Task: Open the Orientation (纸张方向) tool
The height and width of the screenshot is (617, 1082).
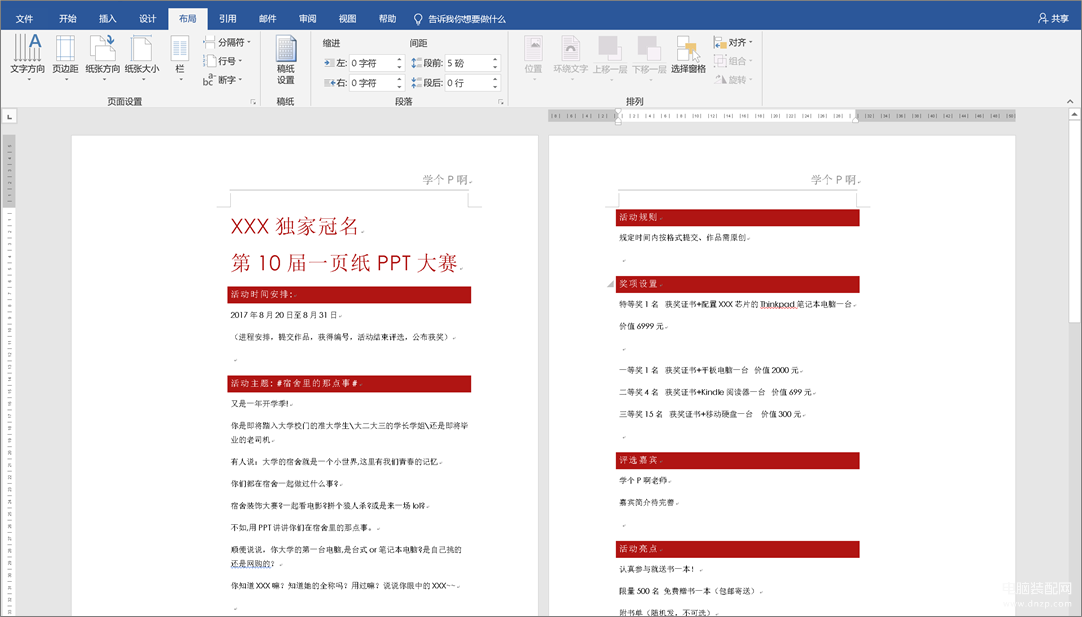Action: pyautogui.click(x=103, y=57)
